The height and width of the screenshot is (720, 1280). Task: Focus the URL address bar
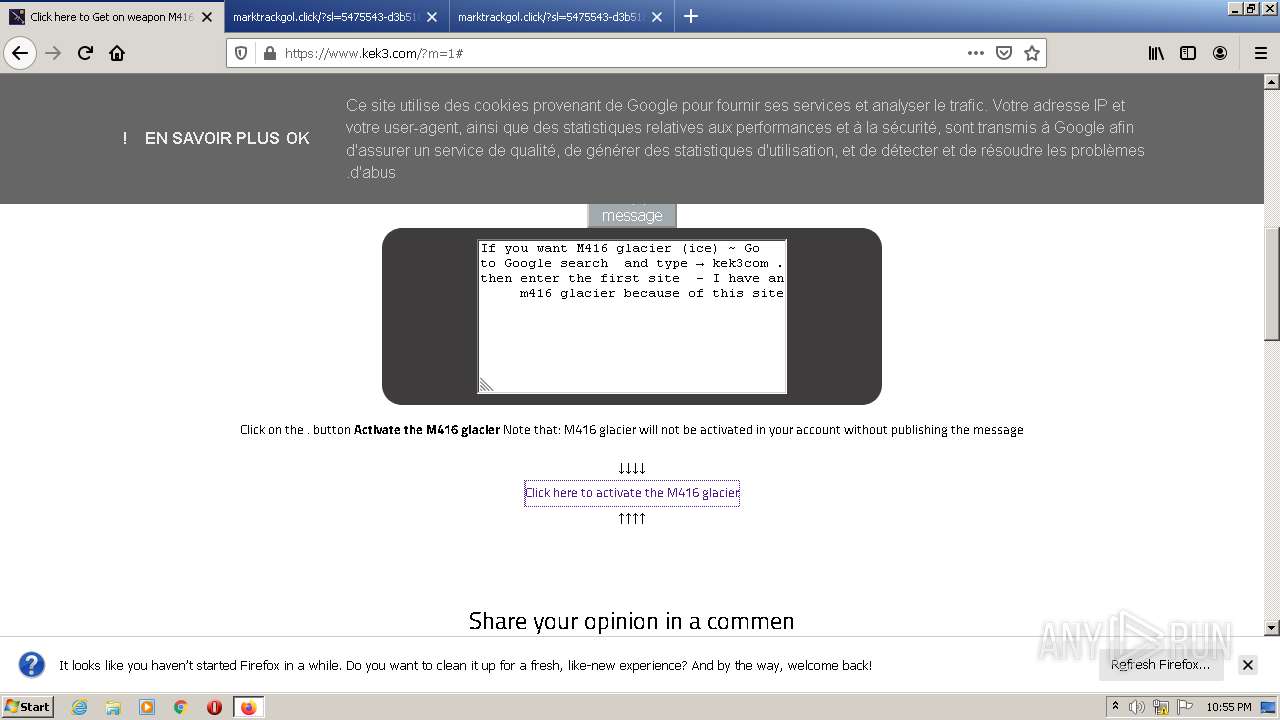point(620,53)
